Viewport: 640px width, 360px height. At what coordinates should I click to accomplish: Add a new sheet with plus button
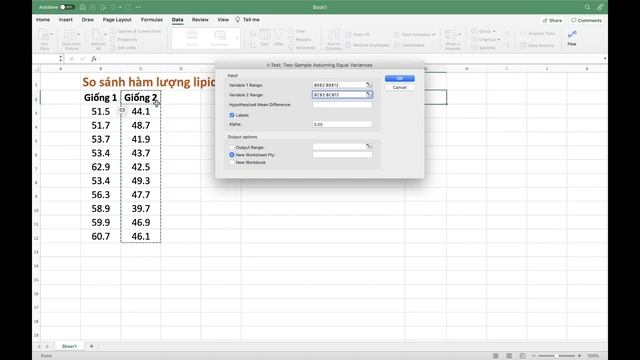coord(91,346)
